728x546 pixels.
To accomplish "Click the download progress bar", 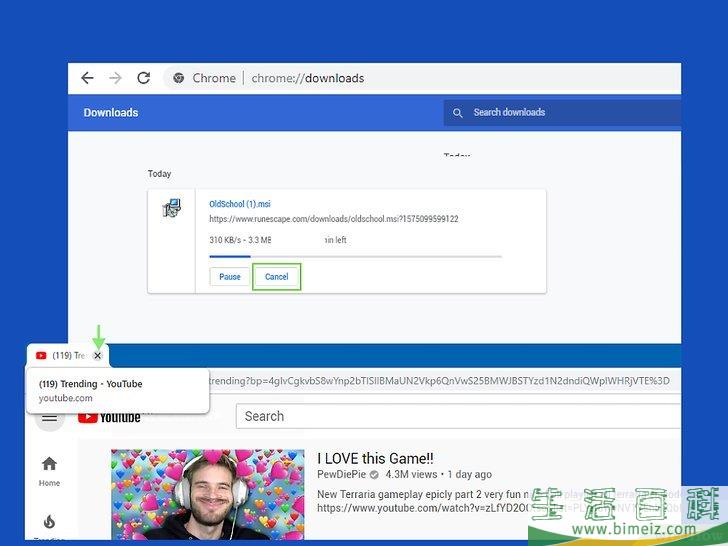I will click(x=355, y=256).
